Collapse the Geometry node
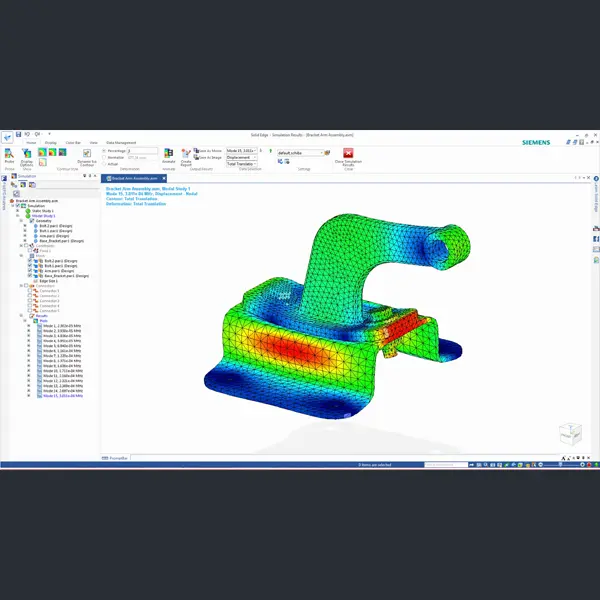 pos(21,221)
